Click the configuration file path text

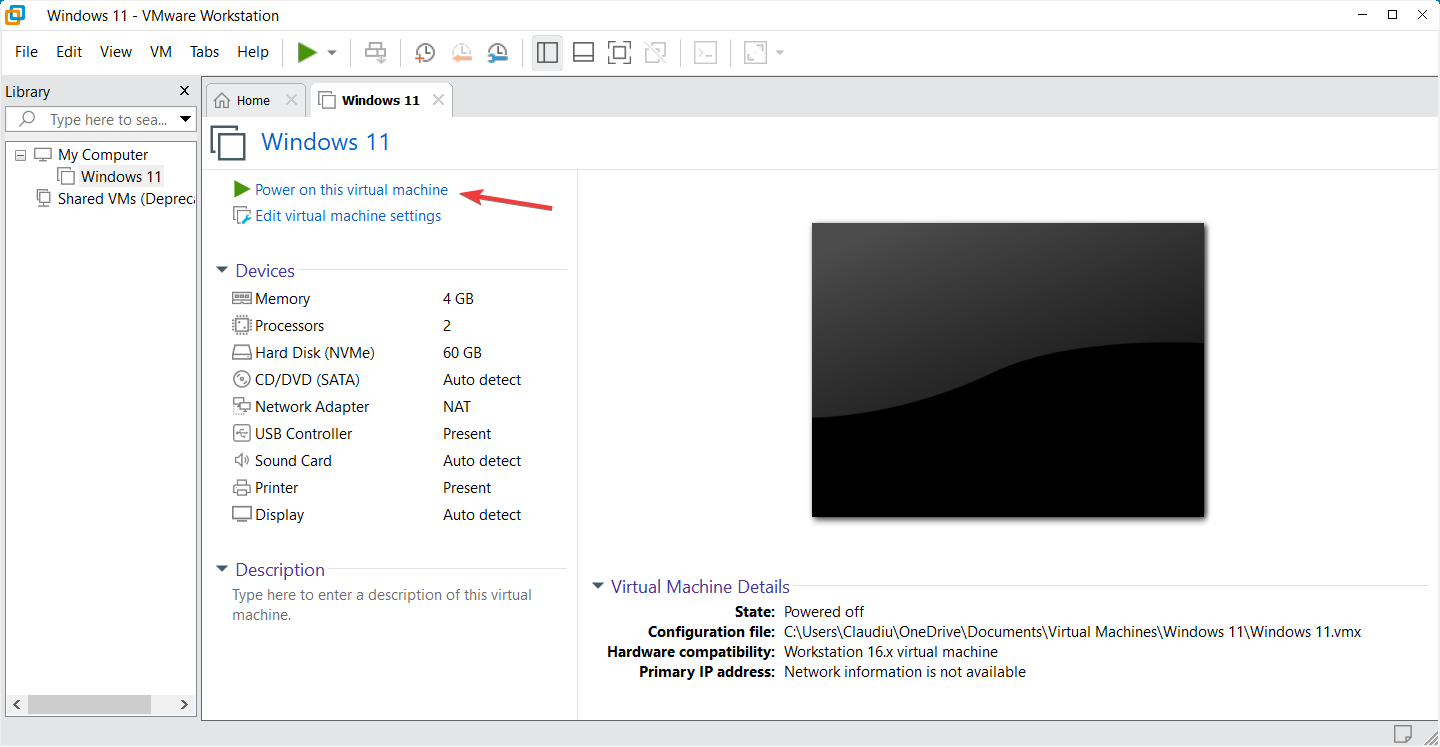click(x=1072, y=632)
